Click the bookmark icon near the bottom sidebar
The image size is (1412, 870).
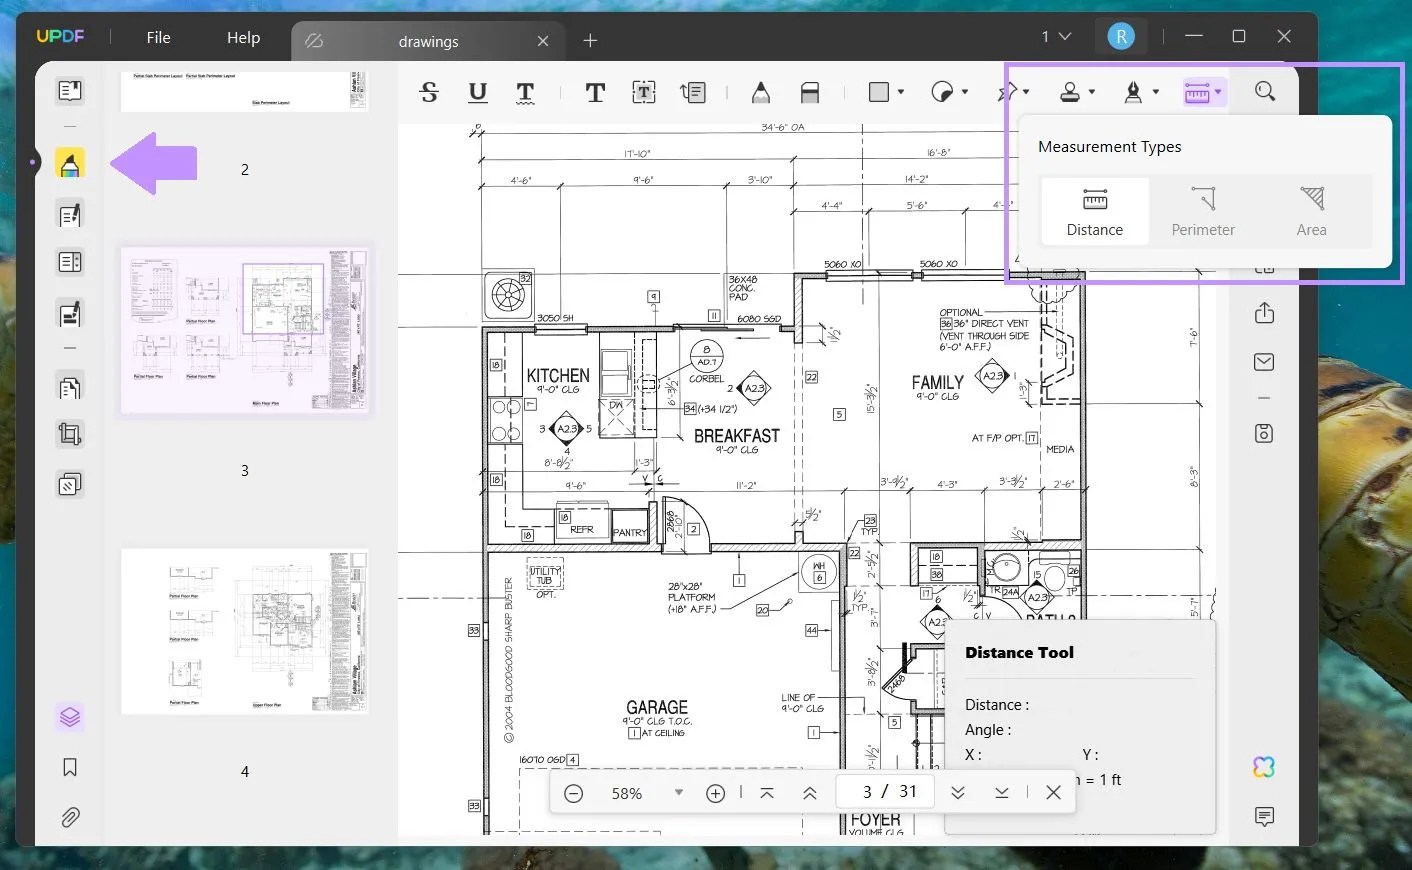tap(70, 766)
